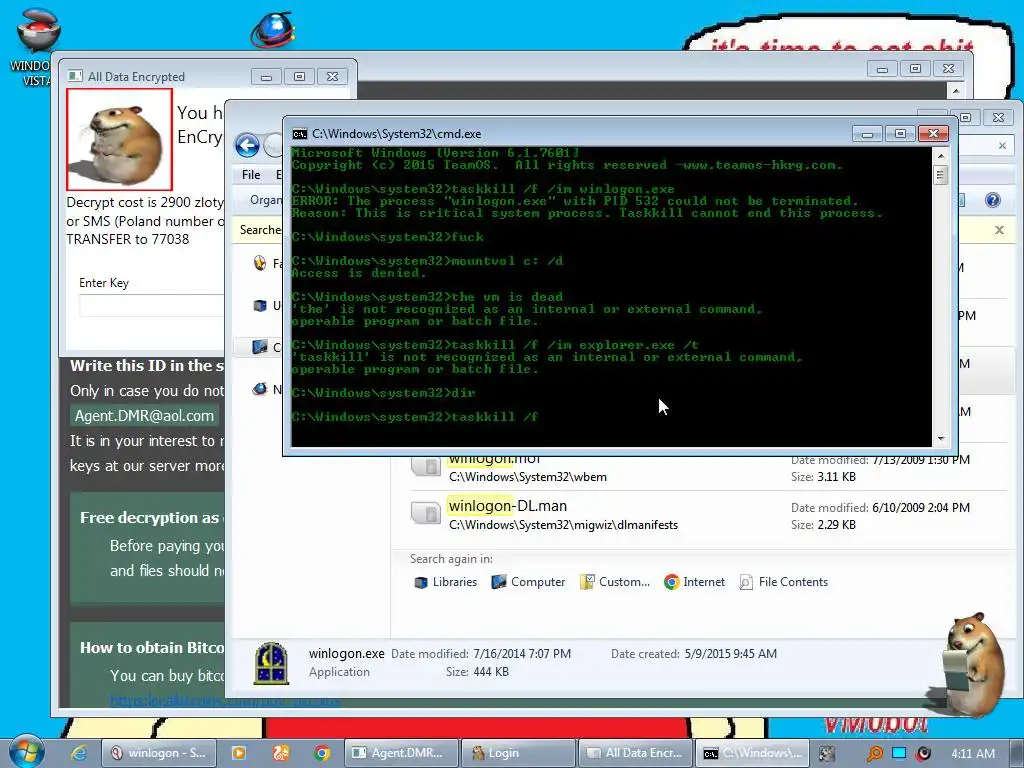Viewport: 1024px width, 768px height.
Task: Click the hamster picture in ransomware window
Action: click(120, 140)
